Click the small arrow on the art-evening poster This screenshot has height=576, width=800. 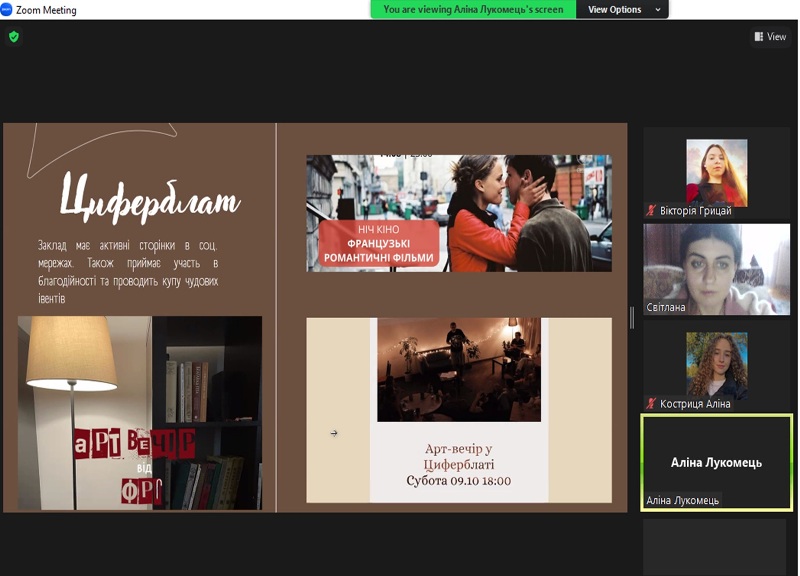pyautogui.click(x=334, y=433)
